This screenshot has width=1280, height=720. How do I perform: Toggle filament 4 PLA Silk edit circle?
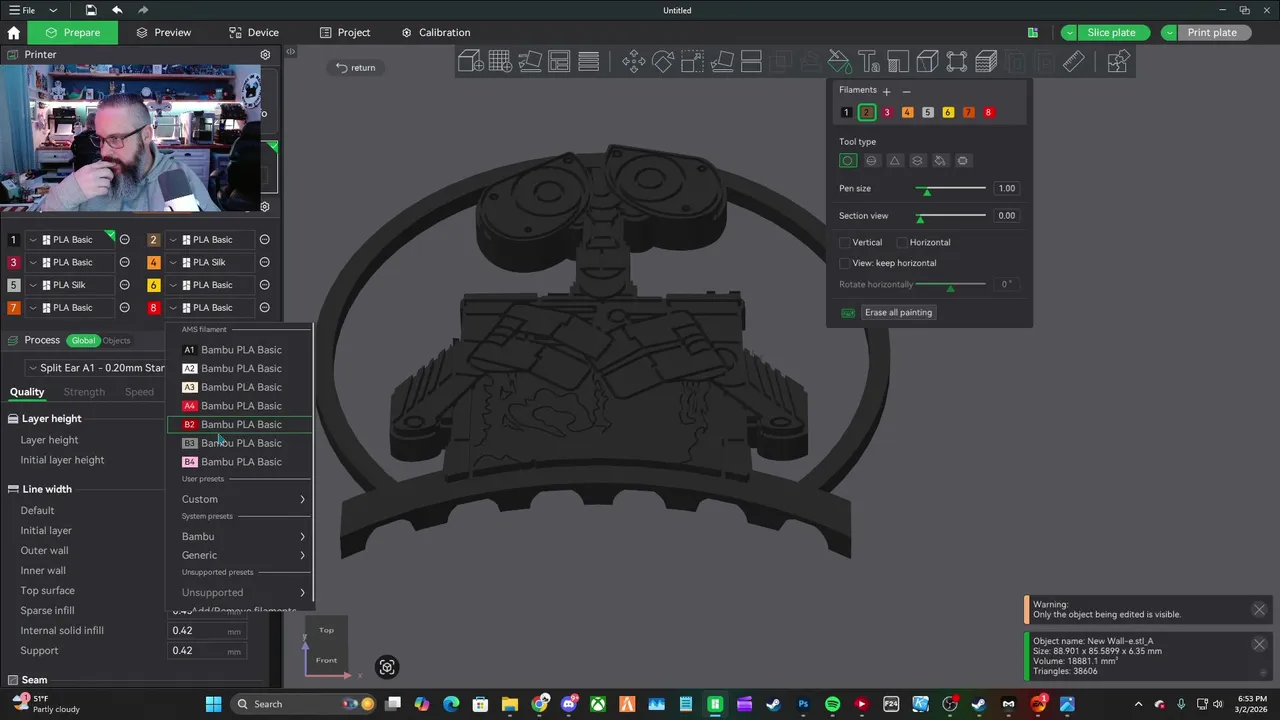pyautogui.click(x=265, y=262)
